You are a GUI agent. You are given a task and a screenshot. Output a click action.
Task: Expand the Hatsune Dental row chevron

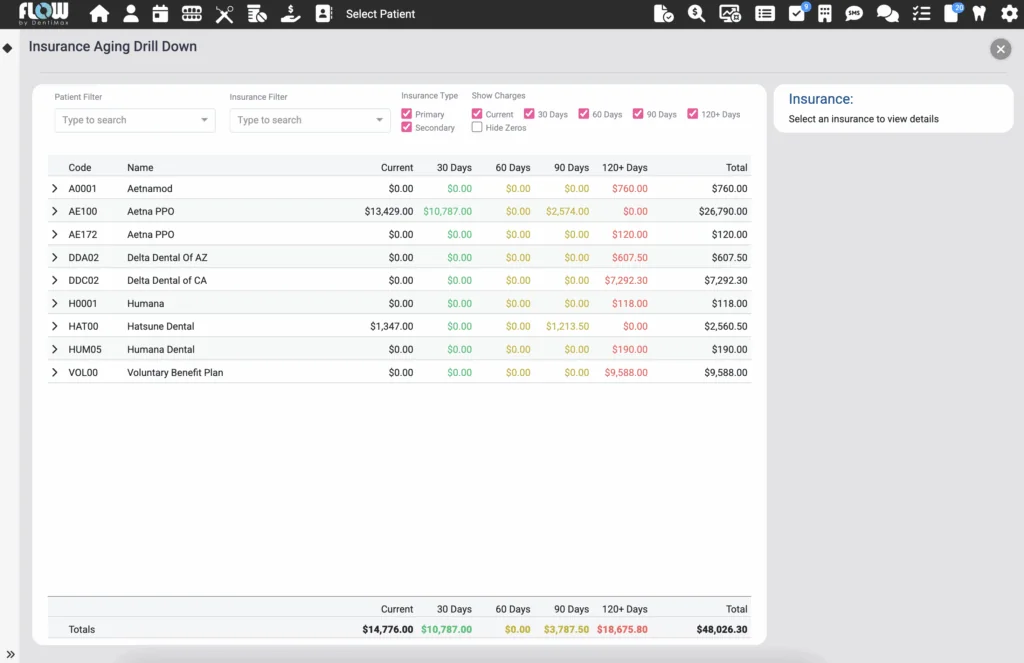[55, 327]
